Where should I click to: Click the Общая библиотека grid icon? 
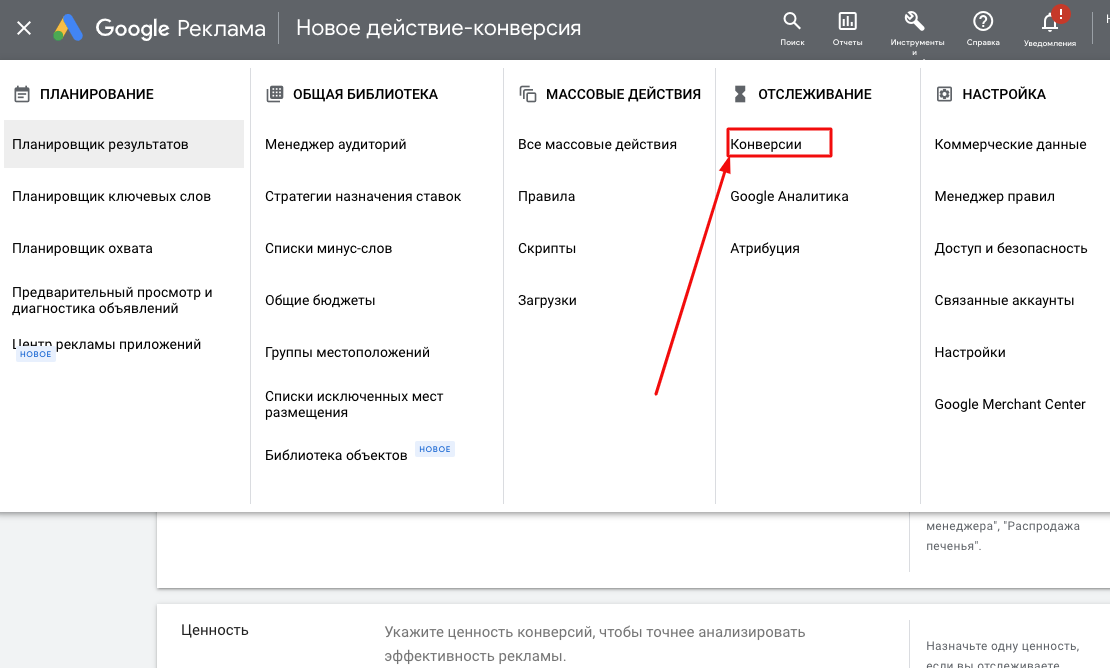[x=274, y=94]
